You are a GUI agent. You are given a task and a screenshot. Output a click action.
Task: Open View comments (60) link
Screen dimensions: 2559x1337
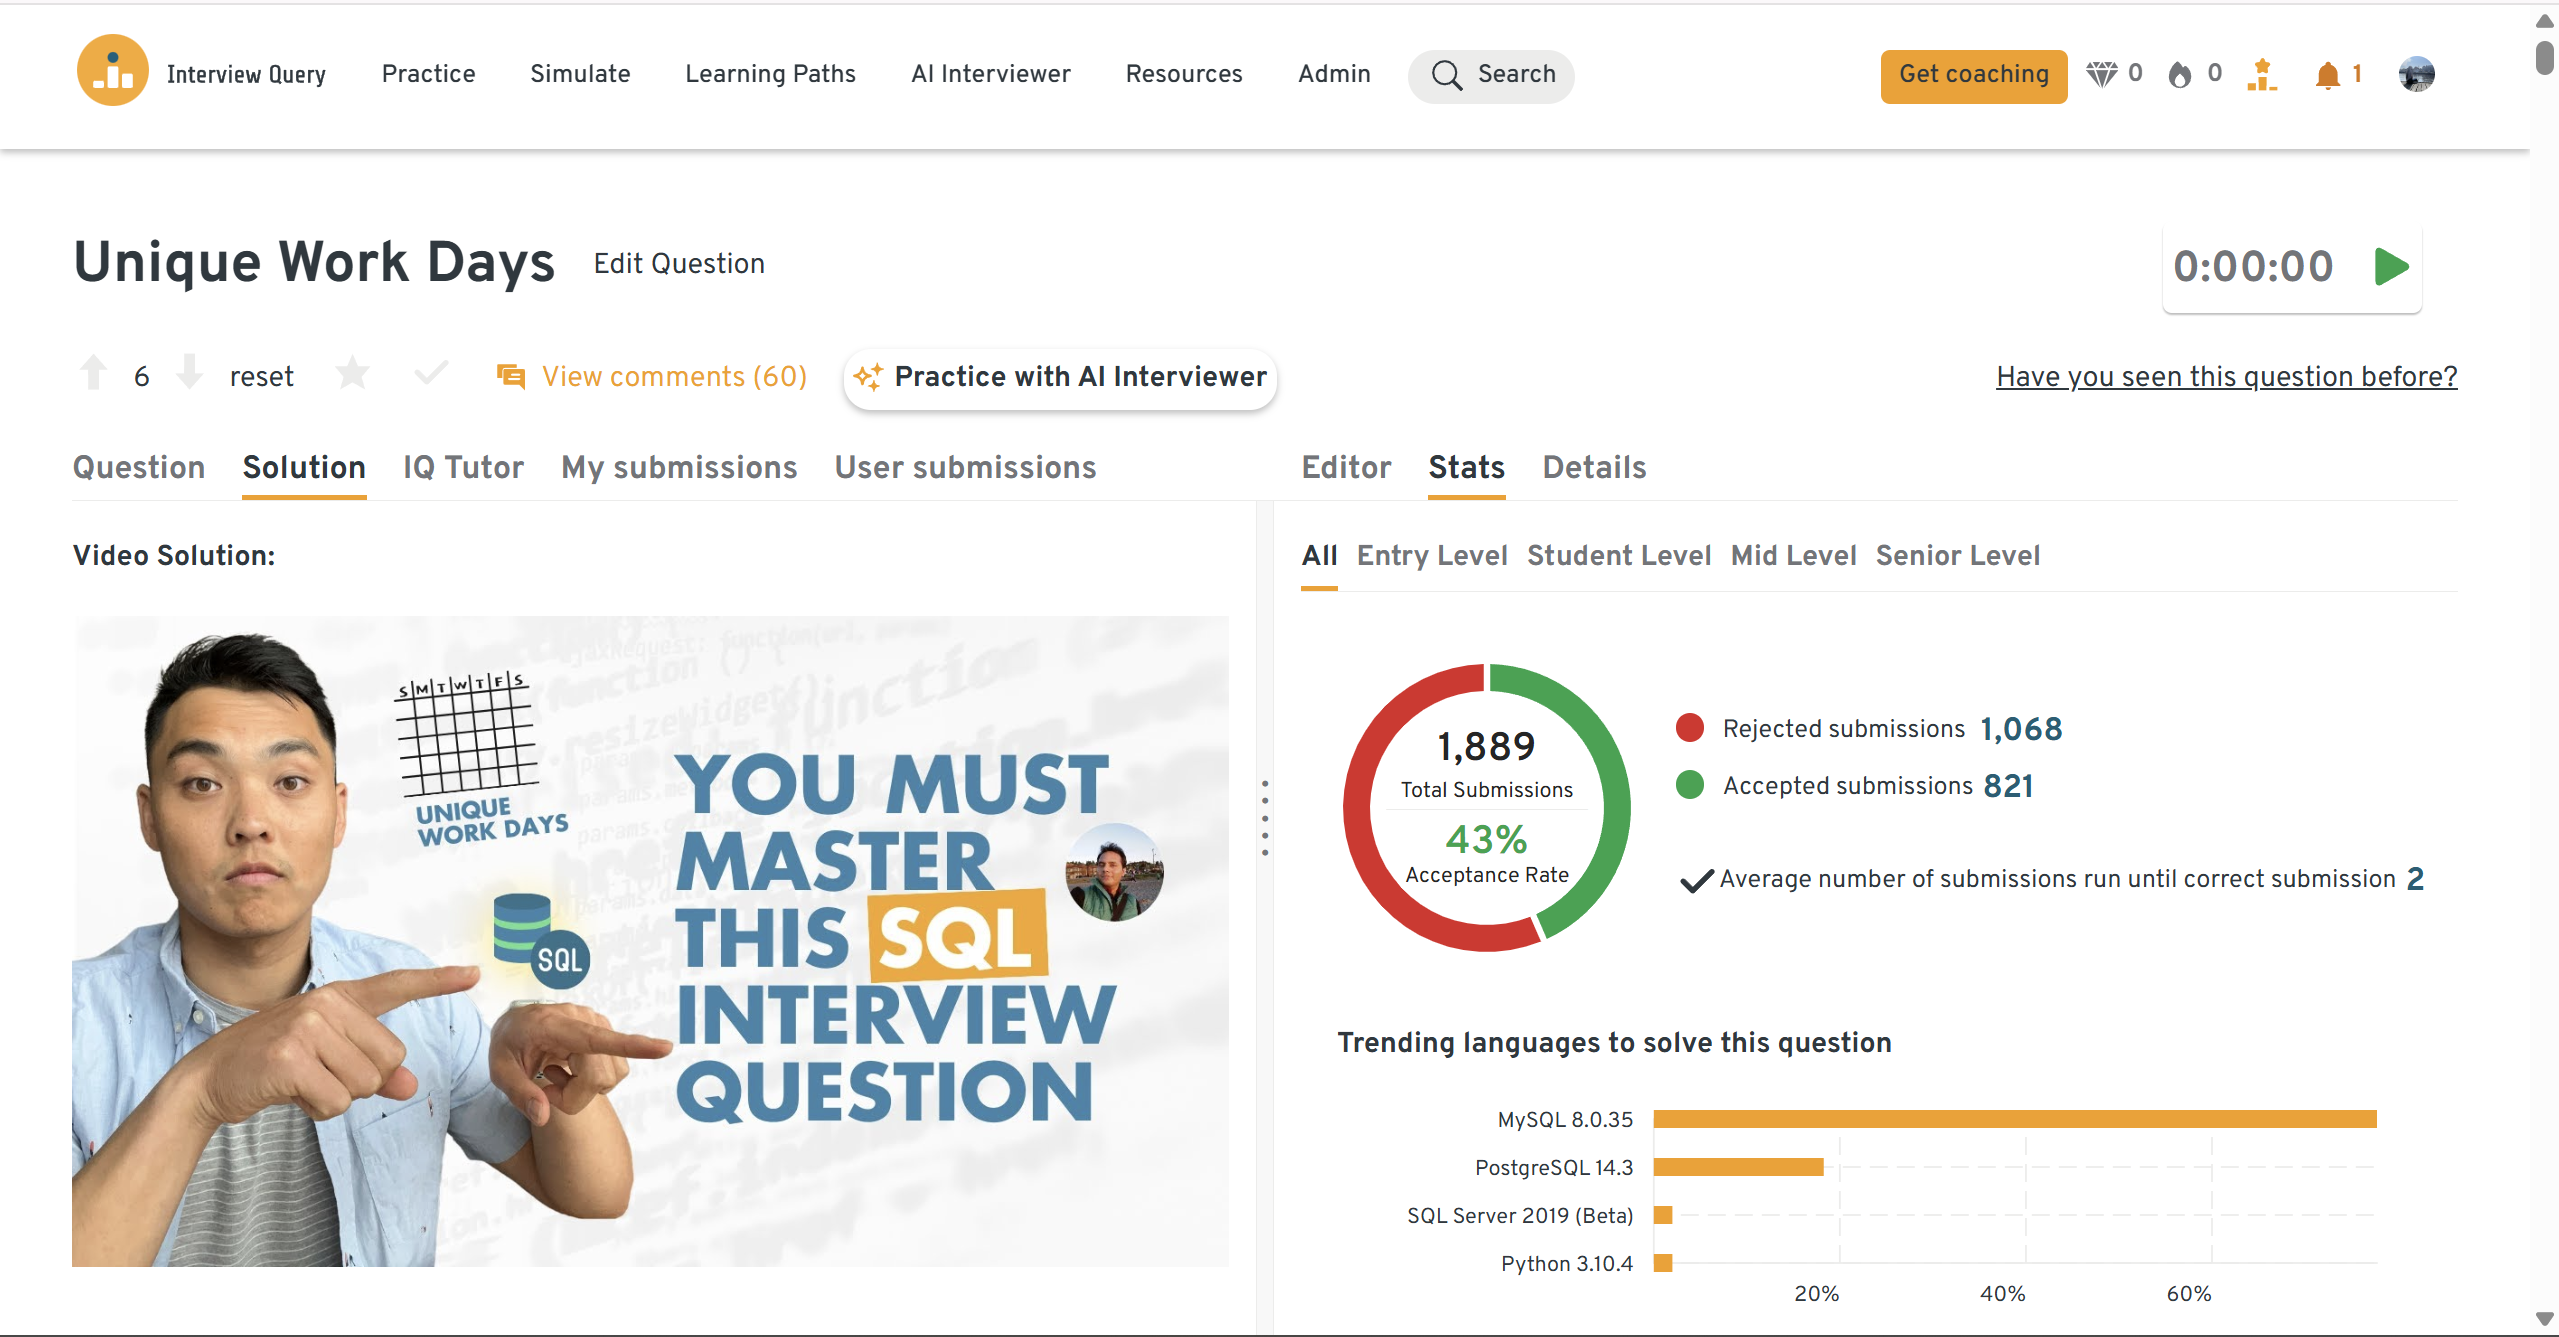tap(673, 376)
